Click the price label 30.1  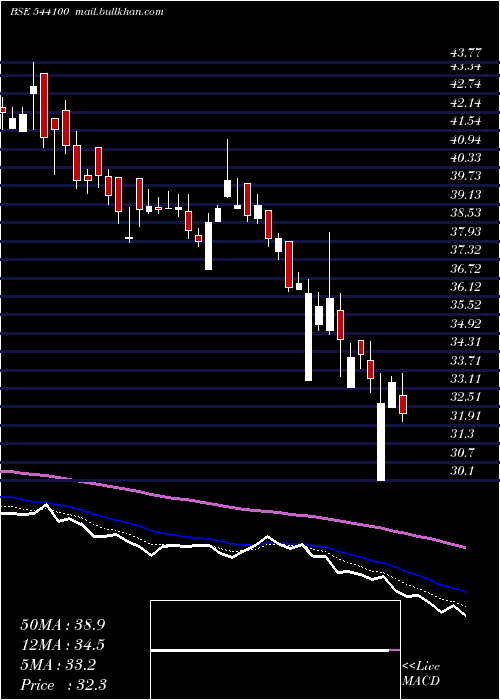point(462,471)
